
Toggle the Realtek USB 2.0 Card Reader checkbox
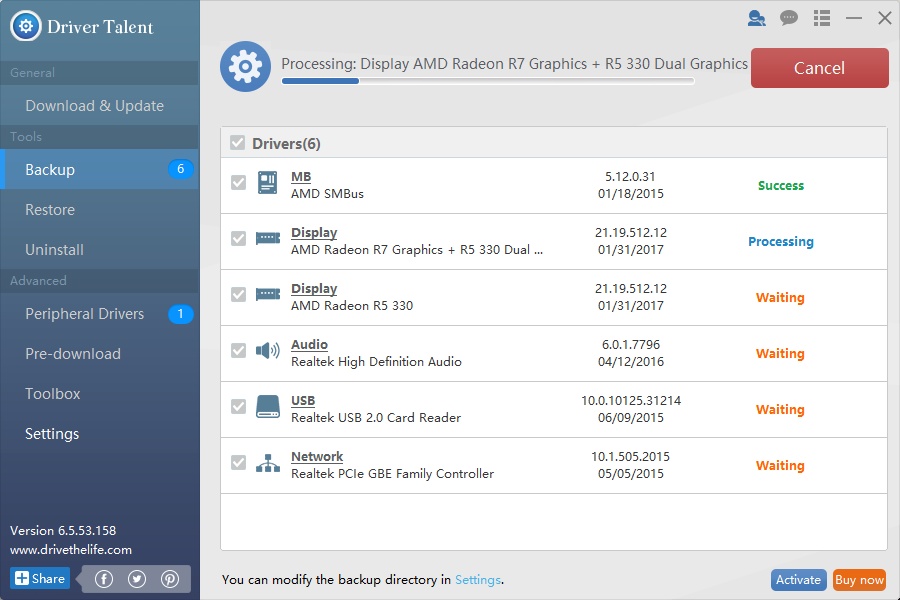coord(238,407)
